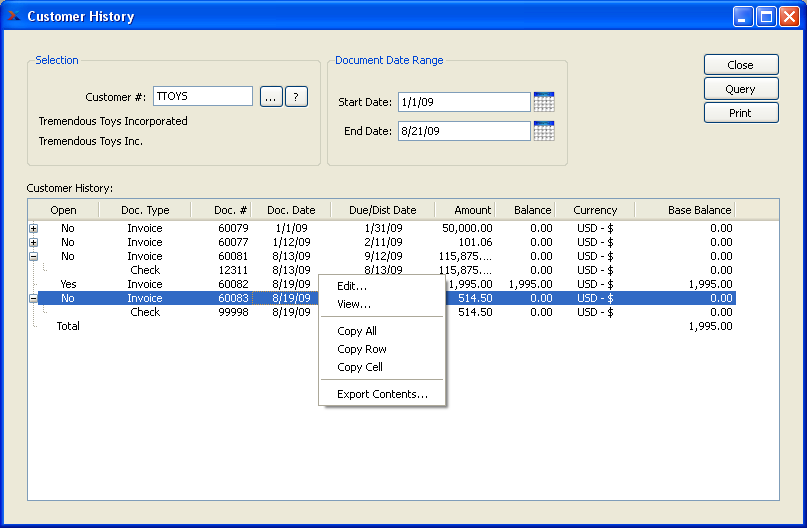Choose View... from the context menu
Viewport: 807px width, 528px height.
point(354,304)
